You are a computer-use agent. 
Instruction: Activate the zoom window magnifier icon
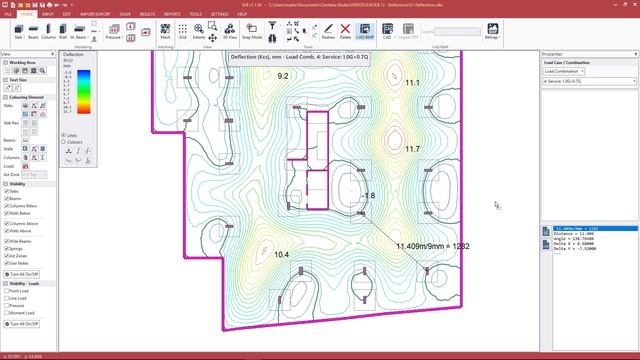(x=212, y=26)
